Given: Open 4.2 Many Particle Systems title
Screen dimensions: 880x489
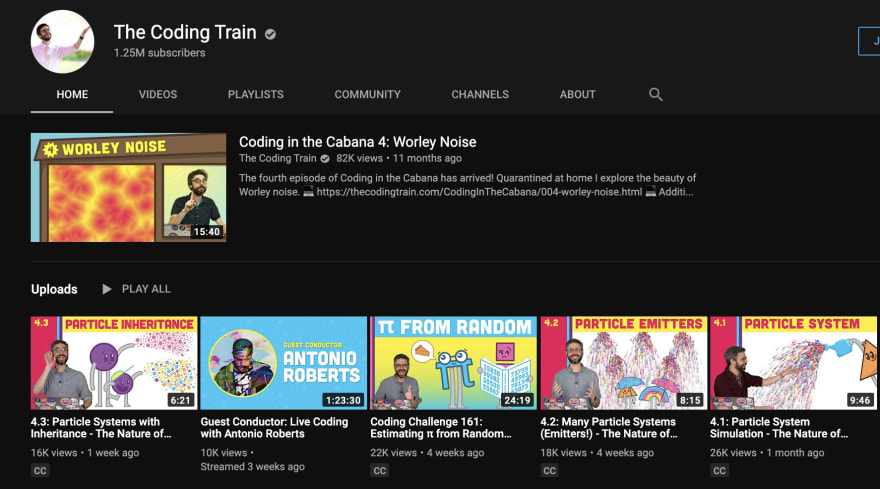Looking at the screenshot, I should [x=609, y=428].
